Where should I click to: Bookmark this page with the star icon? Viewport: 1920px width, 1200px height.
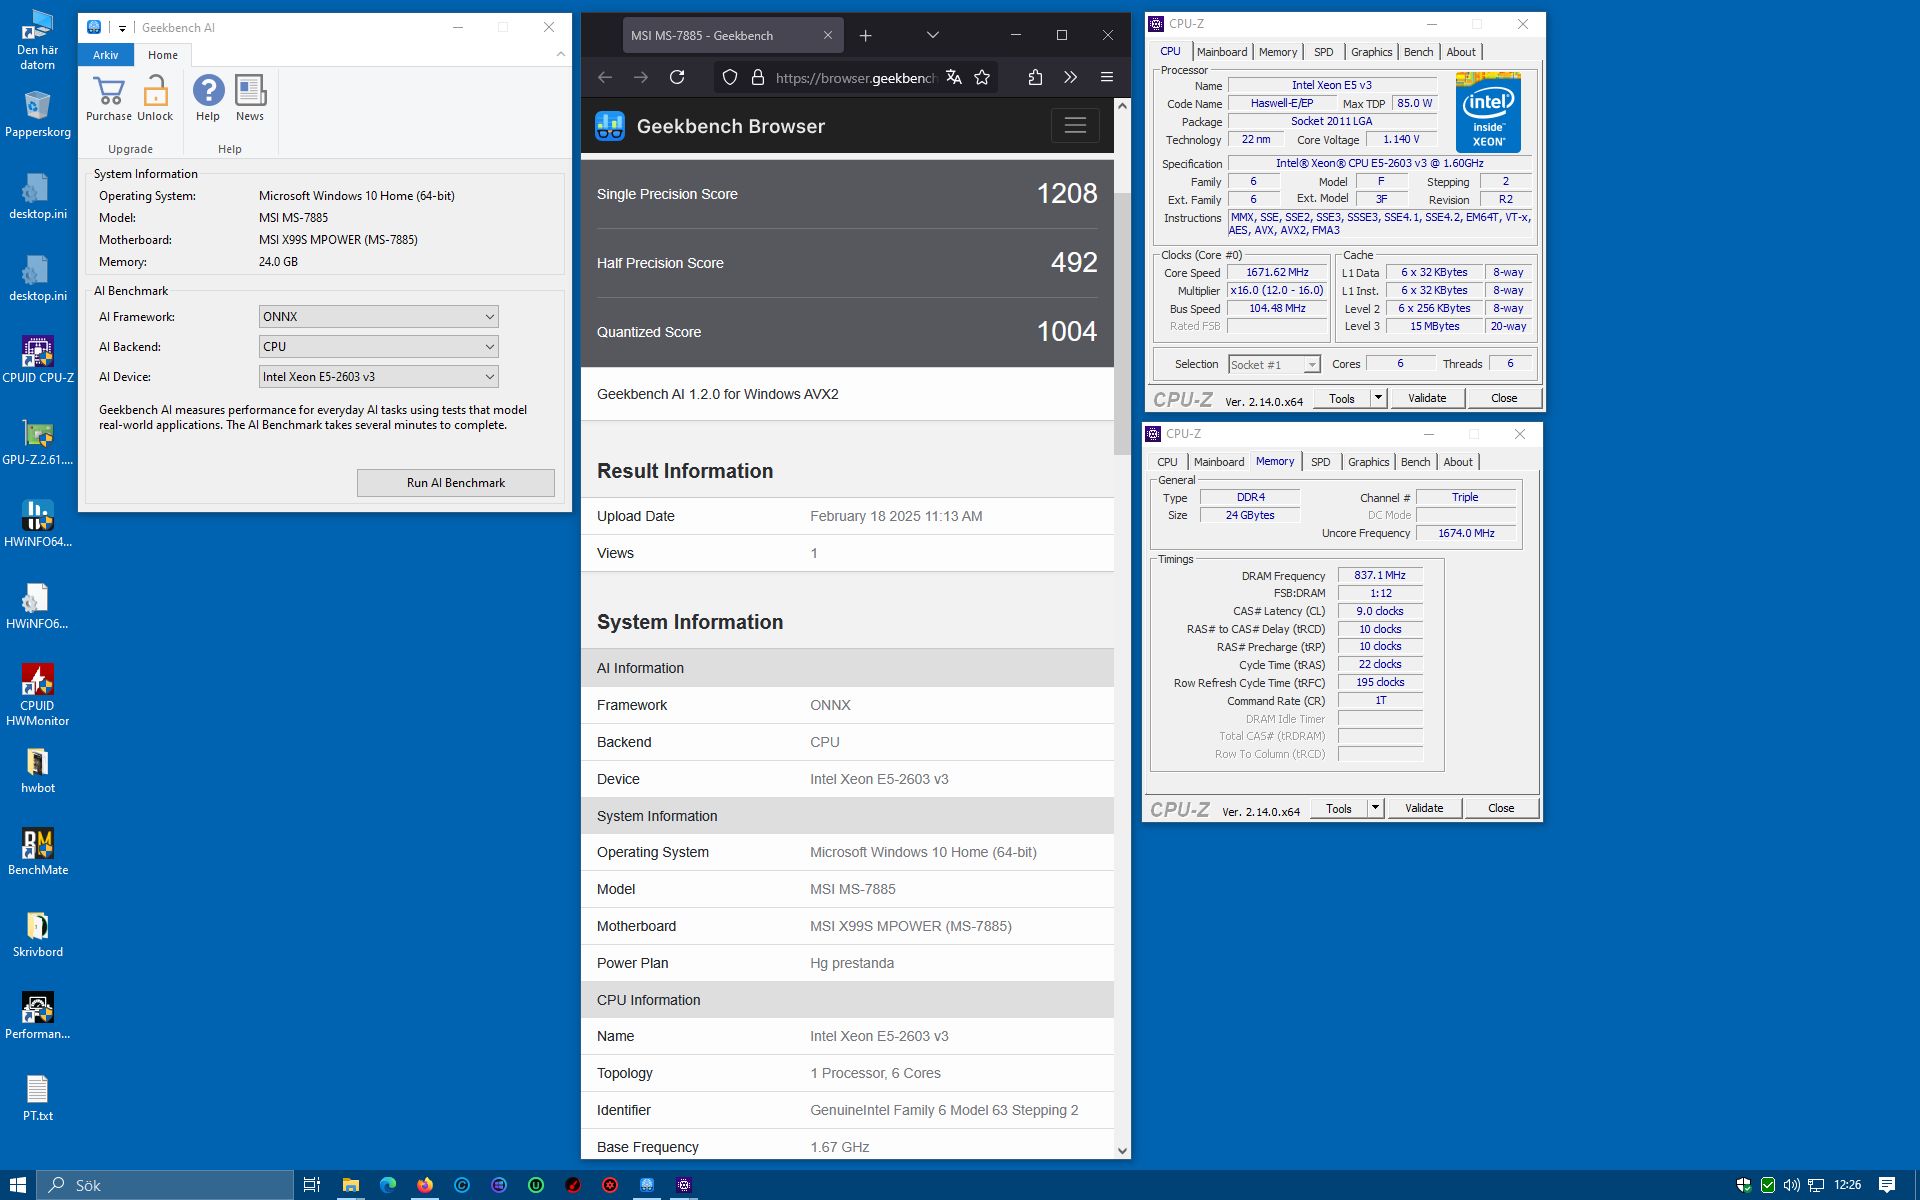[982, 77]
